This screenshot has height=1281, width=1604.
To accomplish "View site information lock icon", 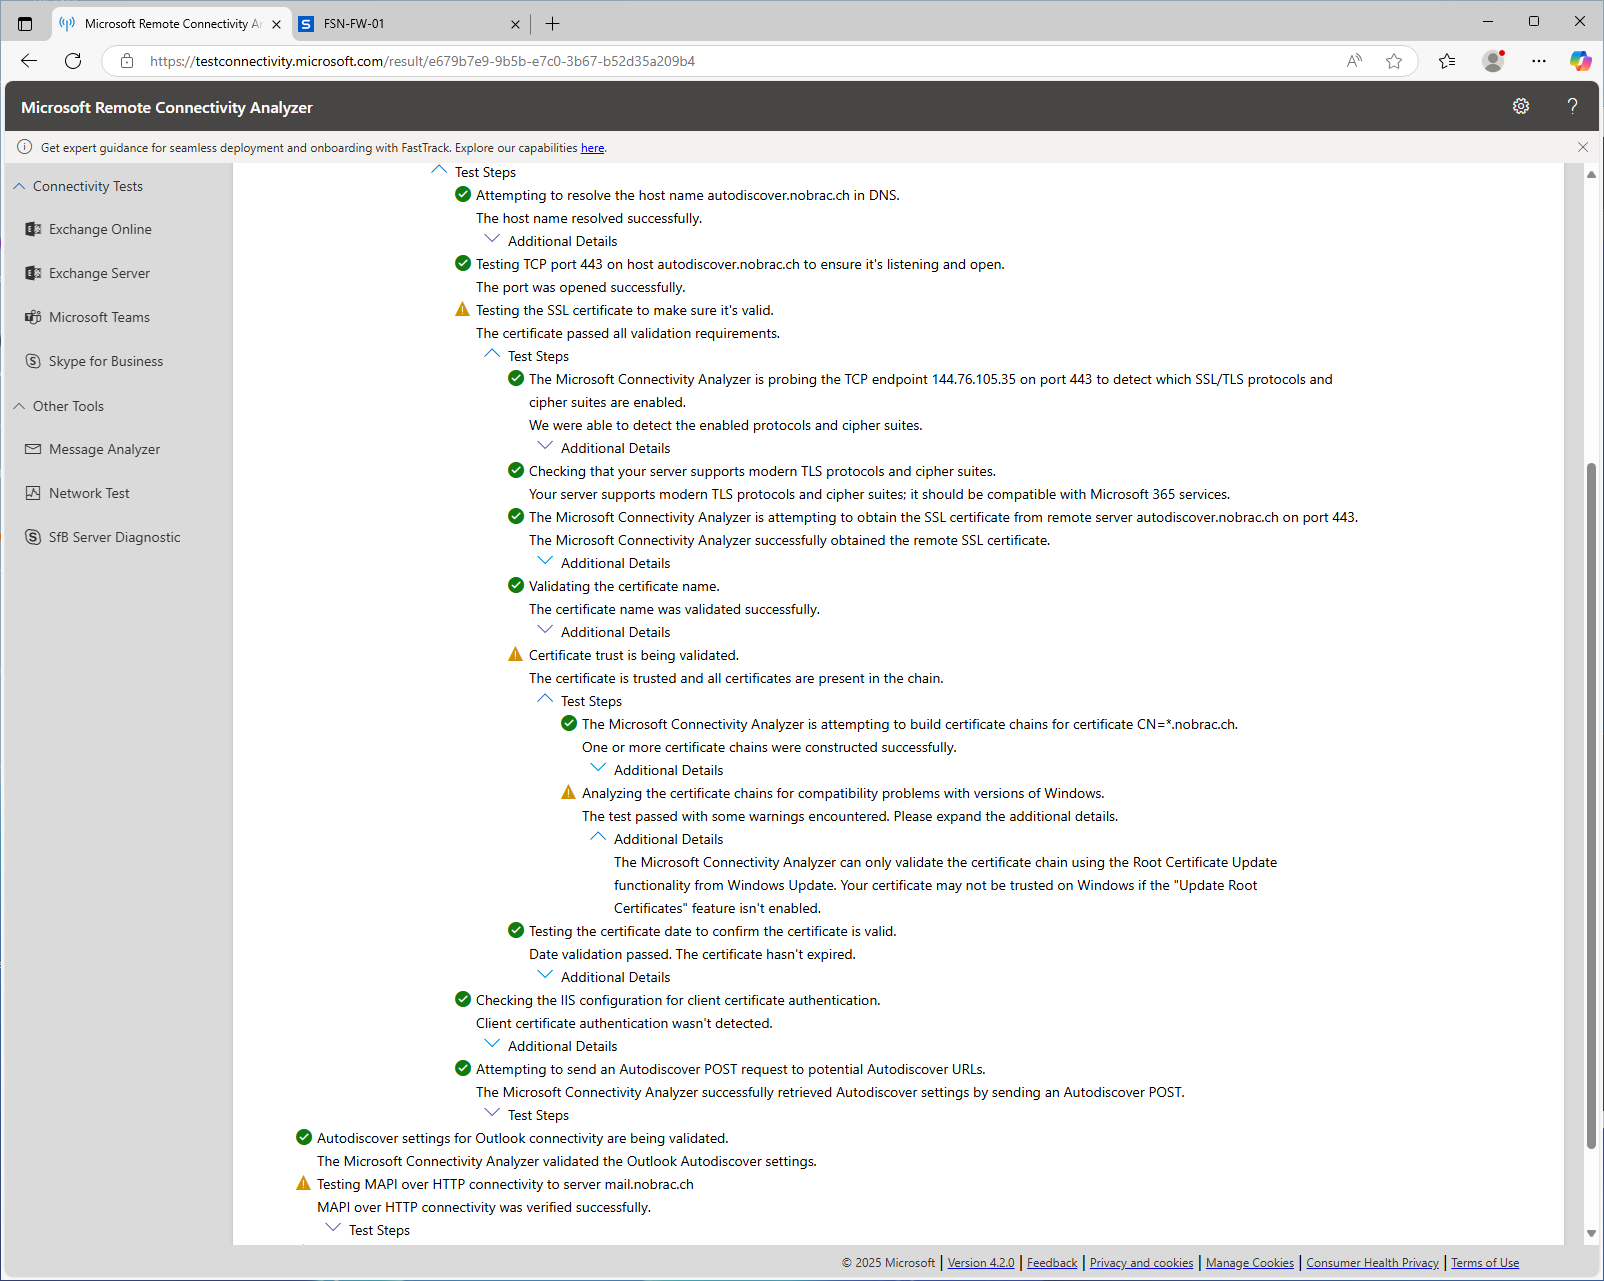I will click(127, 61).
